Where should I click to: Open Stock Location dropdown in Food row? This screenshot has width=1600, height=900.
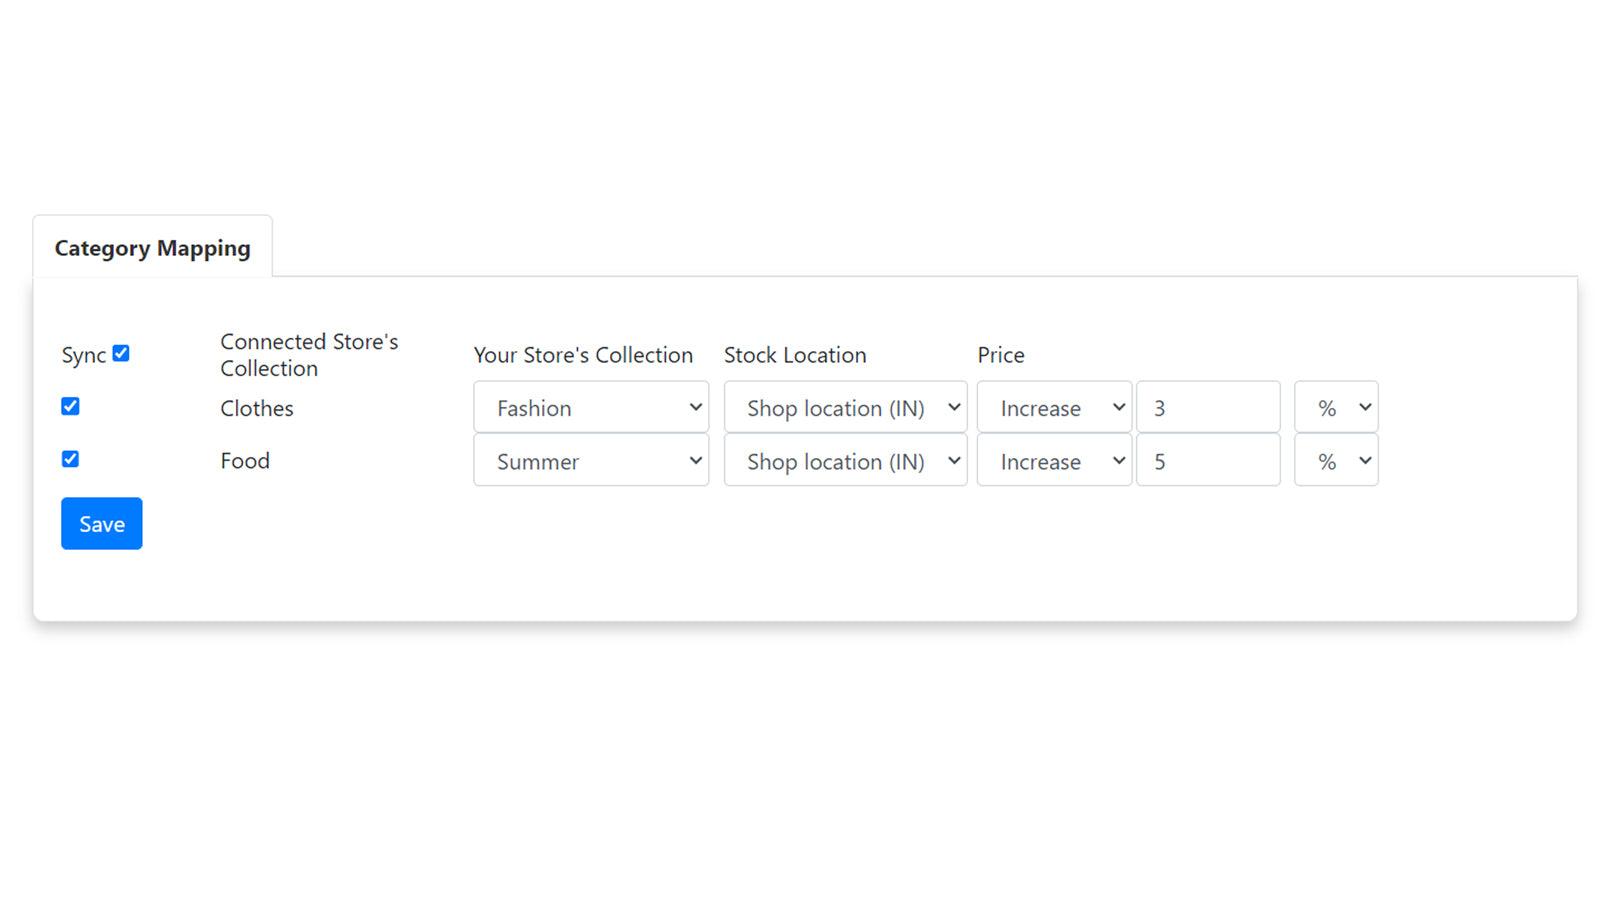click(845, 461)
